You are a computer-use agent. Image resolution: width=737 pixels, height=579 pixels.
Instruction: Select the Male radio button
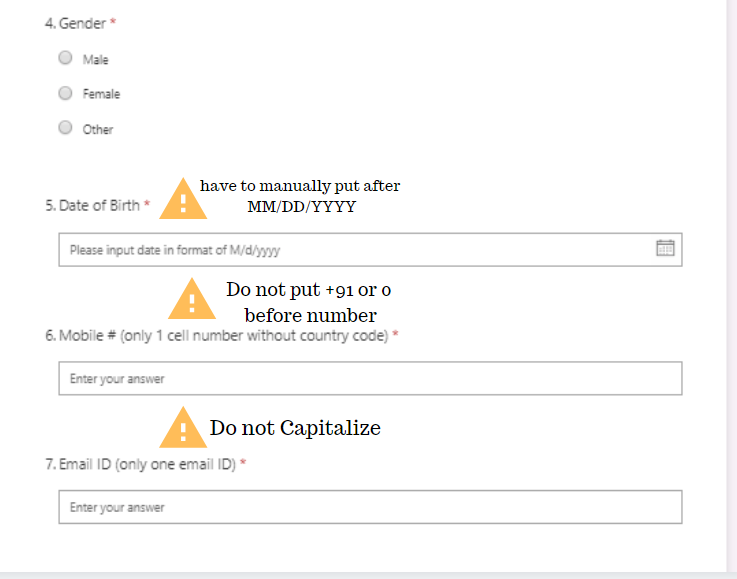[x=65, y=58]
